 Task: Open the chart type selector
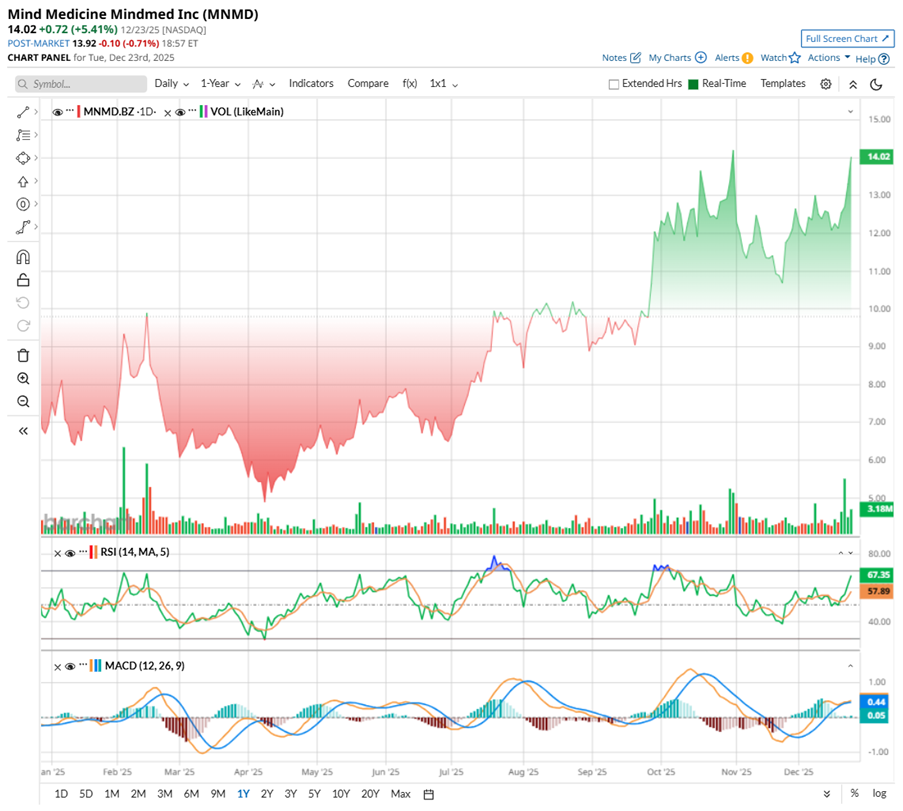tap(264, 84)
